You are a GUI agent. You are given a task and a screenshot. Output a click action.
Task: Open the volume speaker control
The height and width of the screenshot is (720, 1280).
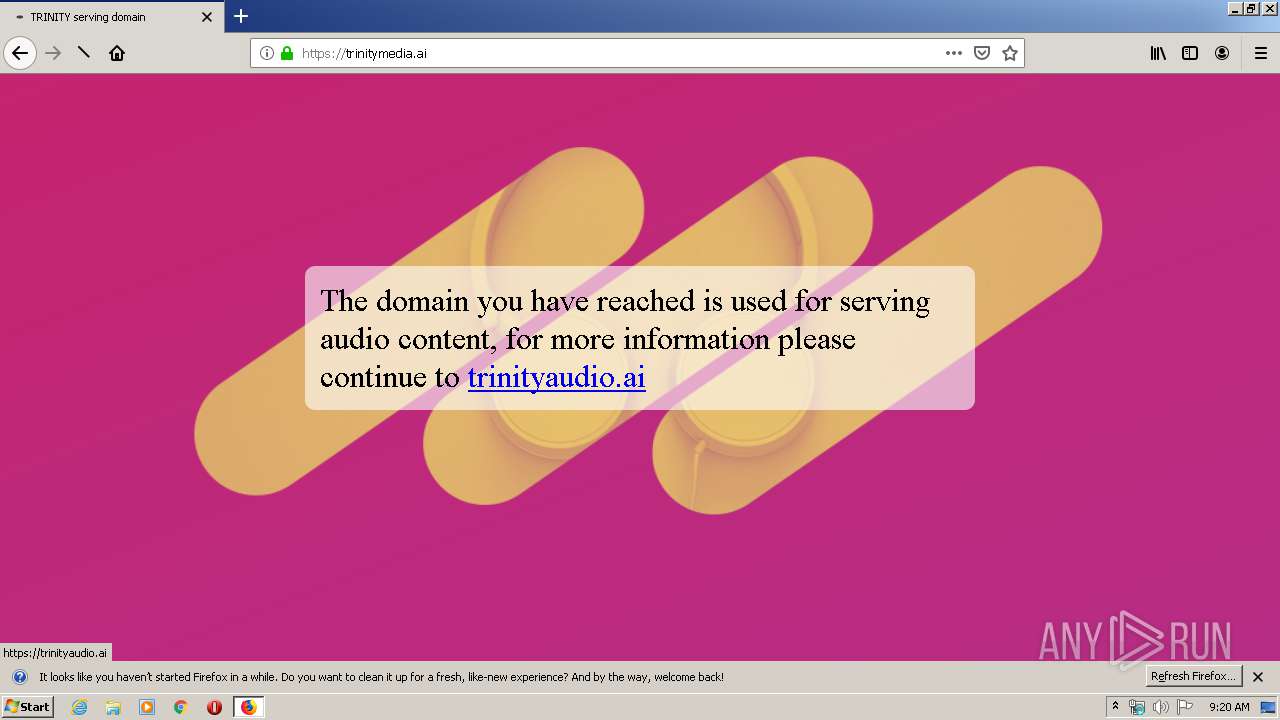pyautogui.click(x=1161, y=707)
